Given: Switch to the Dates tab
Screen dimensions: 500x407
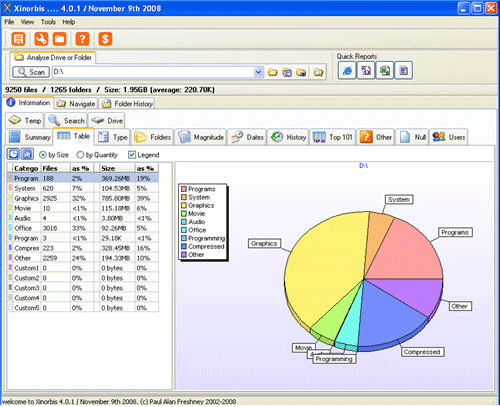Looking at the screenshot, I should 247,137.
